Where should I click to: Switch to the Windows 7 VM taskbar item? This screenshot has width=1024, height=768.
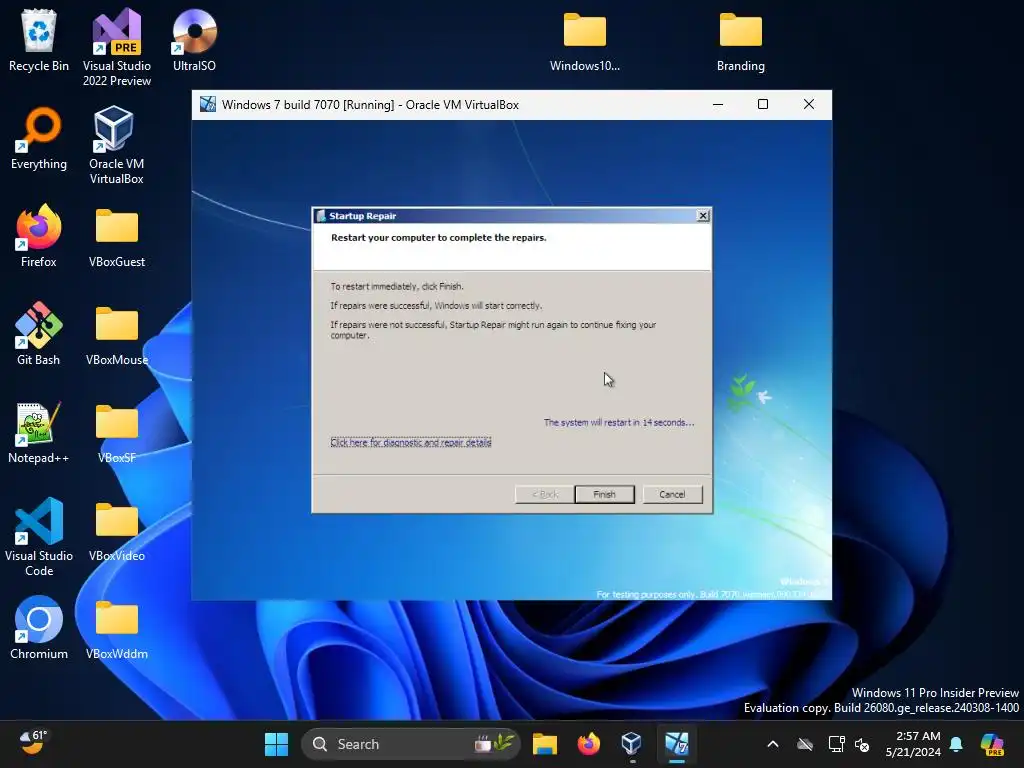pyautogui.click(x=677, y=744)
